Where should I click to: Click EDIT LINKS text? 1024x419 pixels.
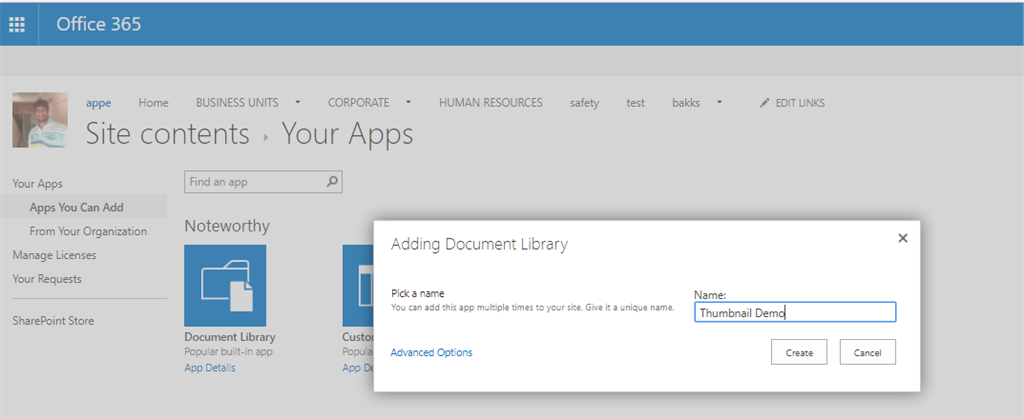pos(800,103)
